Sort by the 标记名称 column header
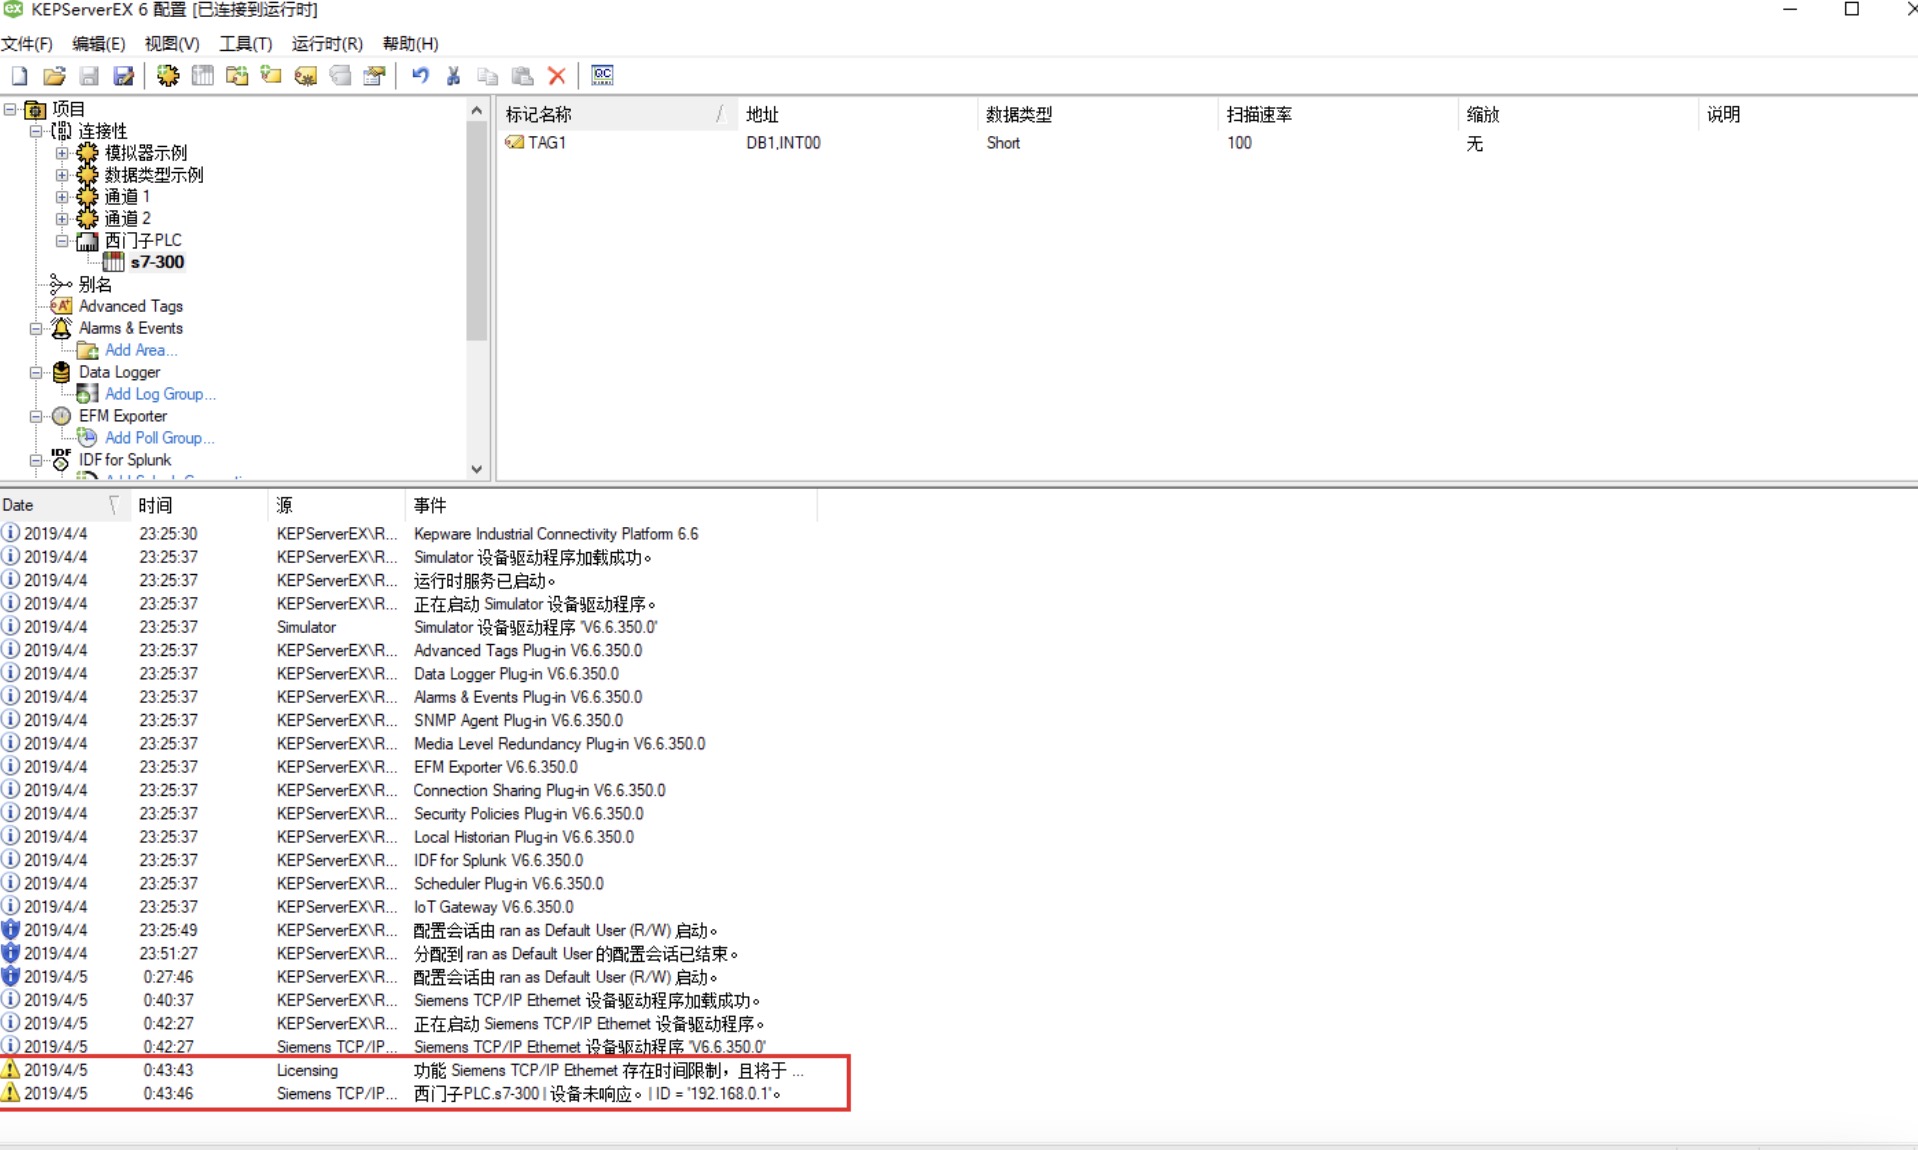The image size is (1918, 1150). (616, 114)
